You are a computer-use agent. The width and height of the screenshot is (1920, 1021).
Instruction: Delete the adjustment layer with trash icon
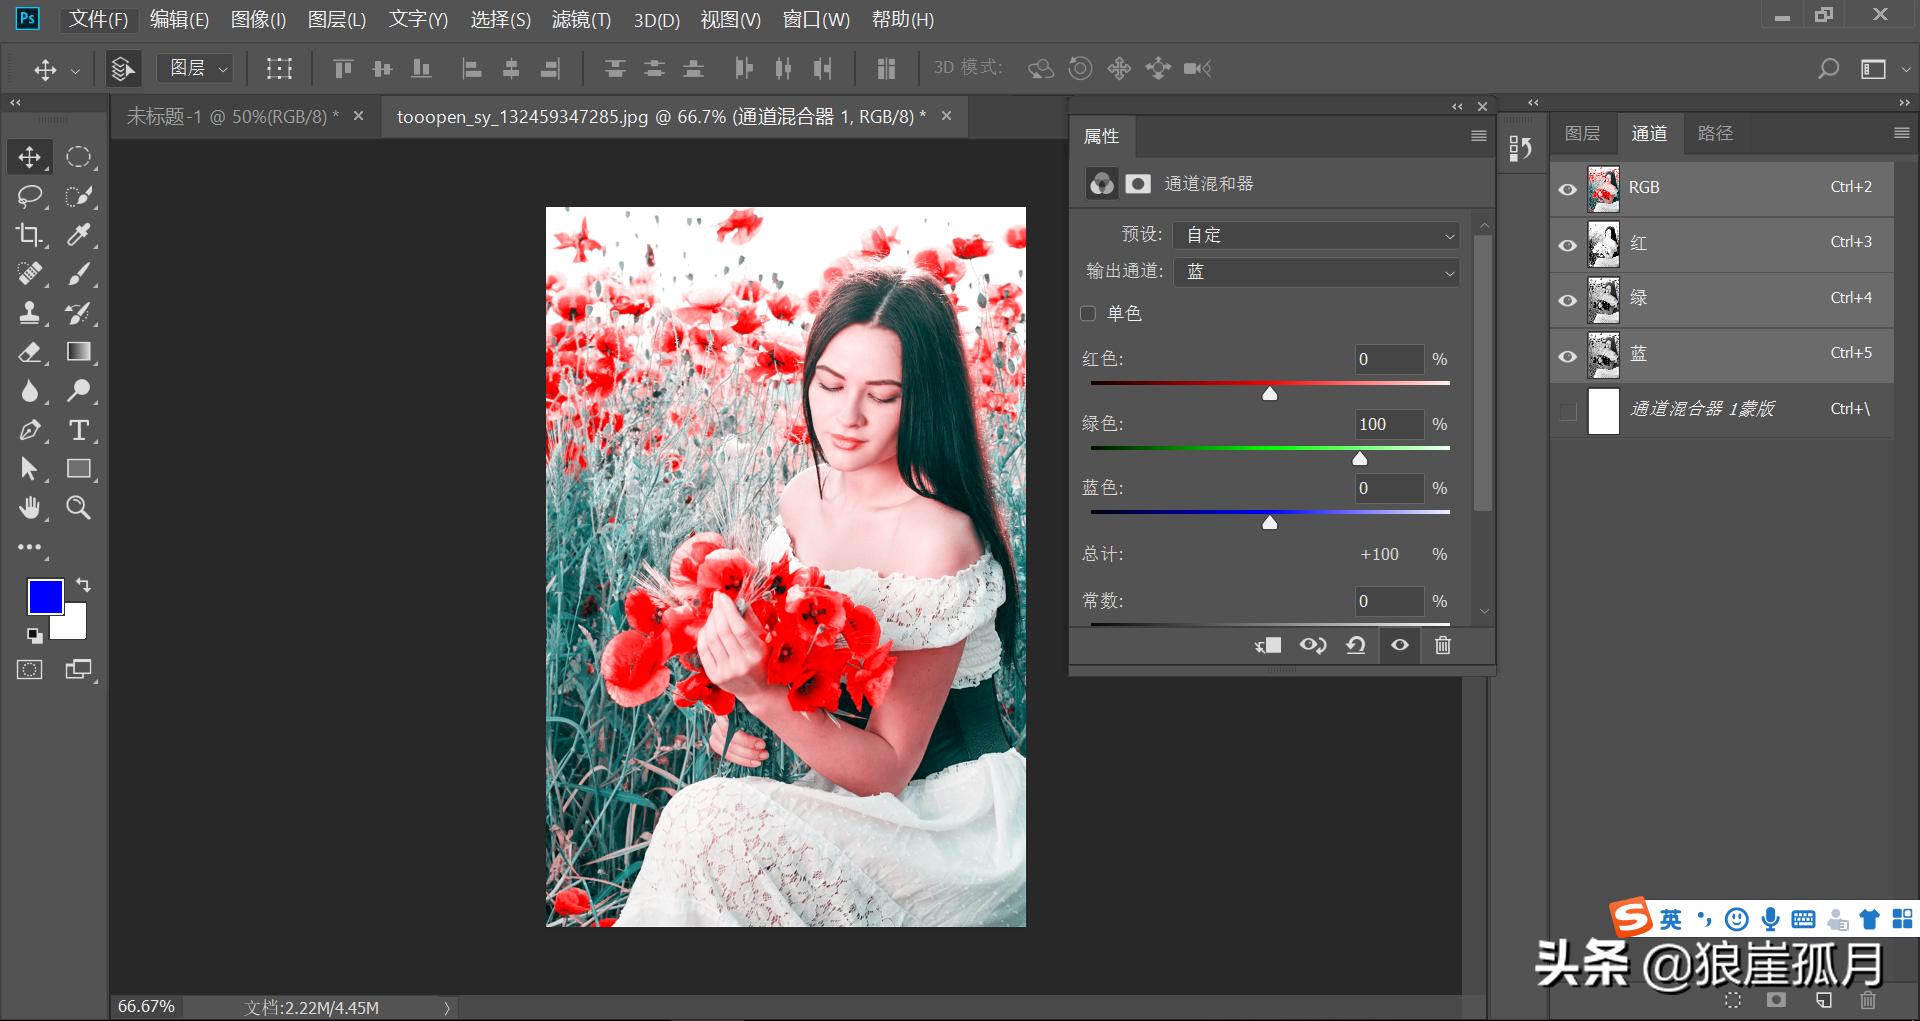coord(1442,645)
